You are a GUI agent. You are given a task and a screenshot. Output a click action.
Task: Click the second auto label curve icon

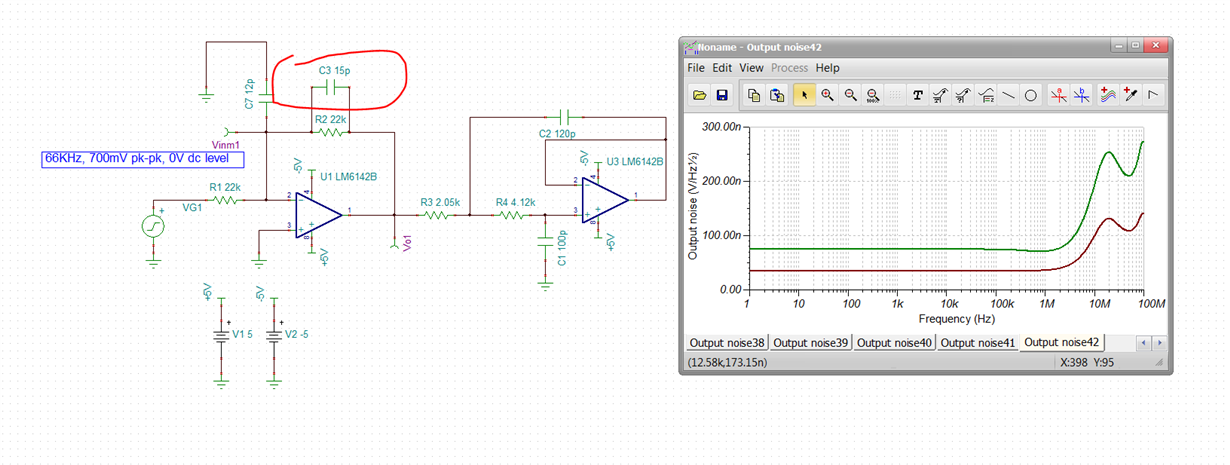coord(962,95)
